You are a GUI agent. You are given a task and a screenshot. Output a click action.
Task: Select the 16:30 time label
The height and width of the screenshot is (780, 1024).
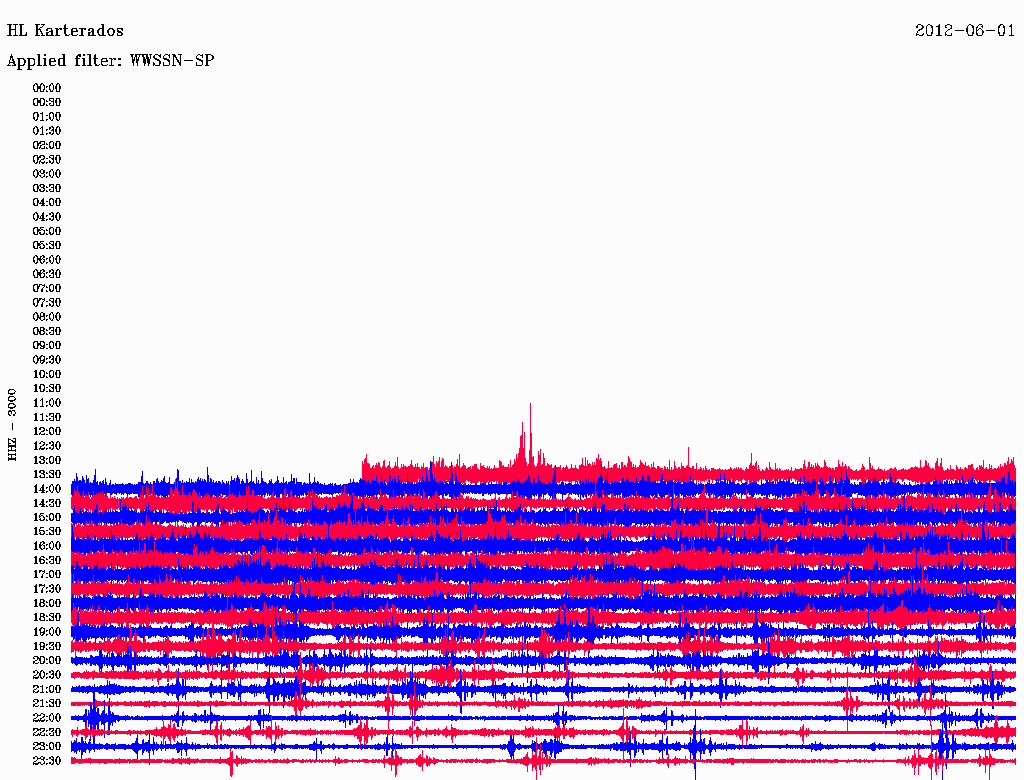[x=47, y=561]
